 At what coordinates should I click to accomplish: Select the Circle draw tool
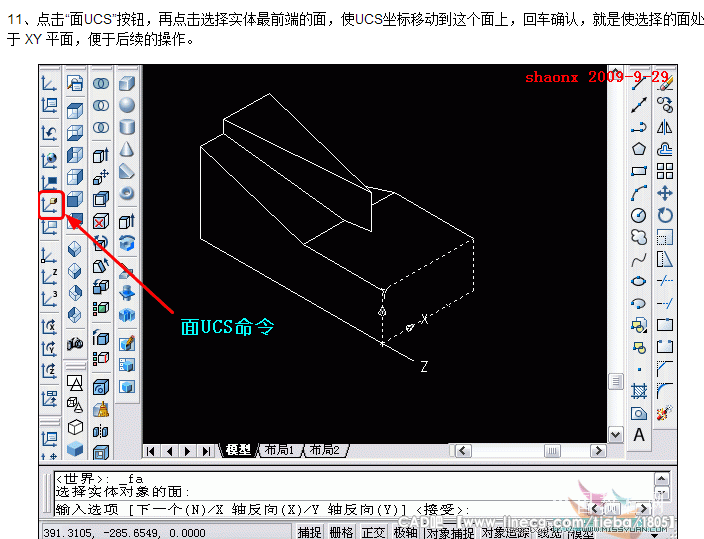click(638, 215)
